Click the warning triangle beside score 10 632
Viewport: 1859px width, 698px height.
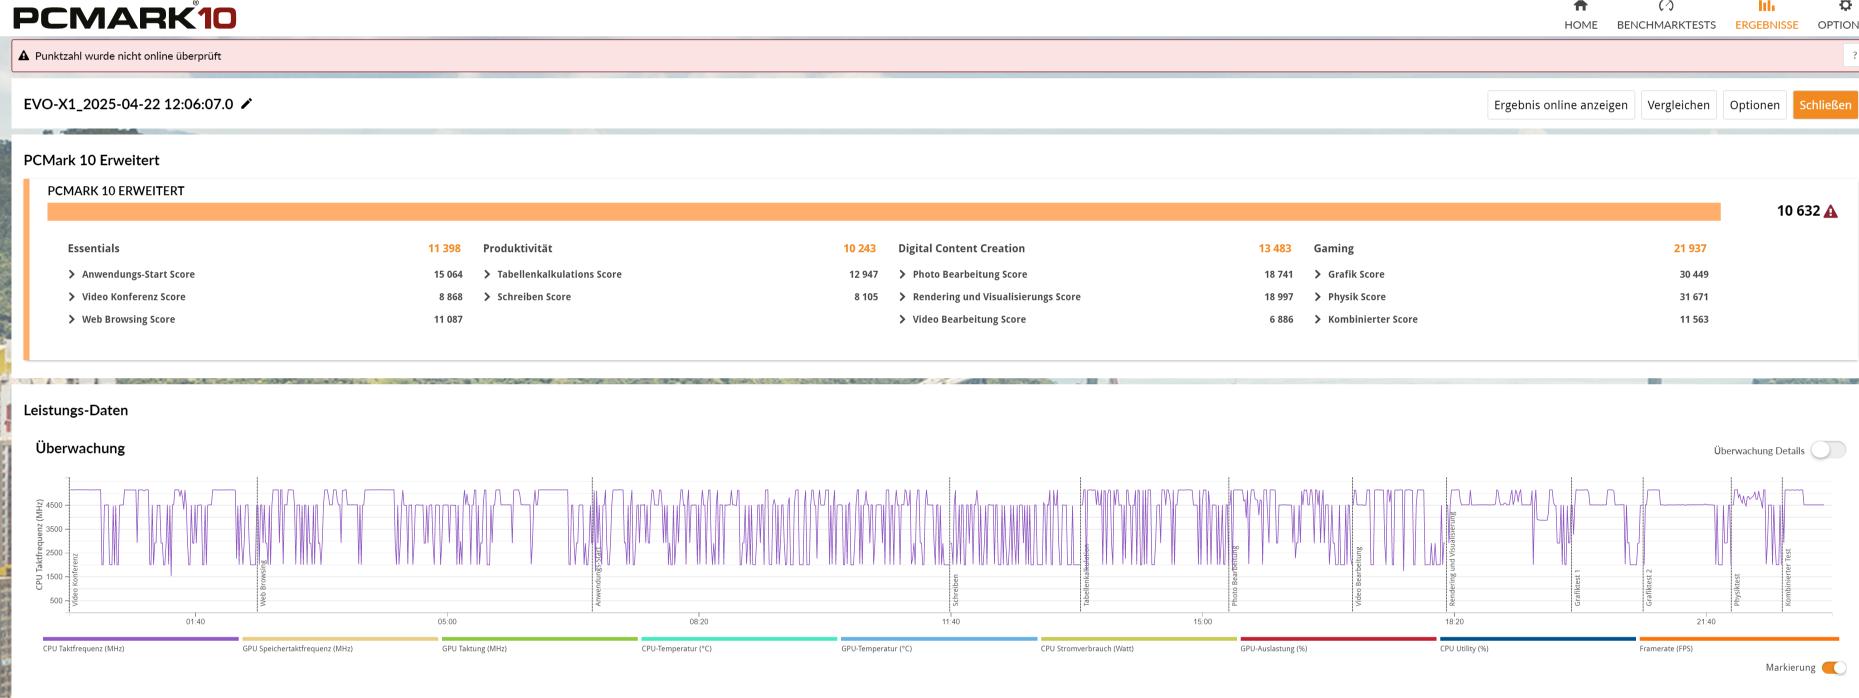[x=1830, y=211]
